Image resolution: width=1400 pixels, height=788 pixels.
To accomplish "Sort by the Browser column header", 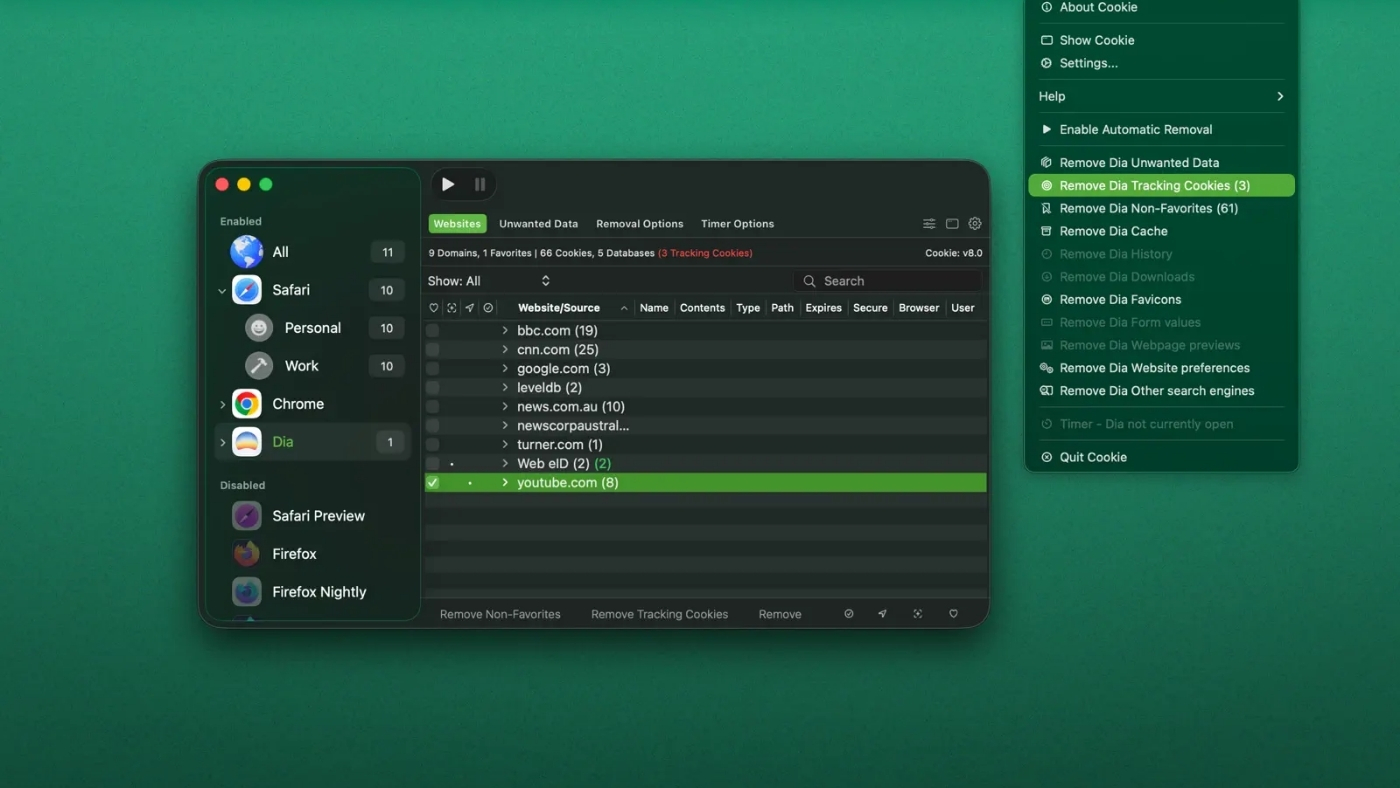I will pos(919,308).
